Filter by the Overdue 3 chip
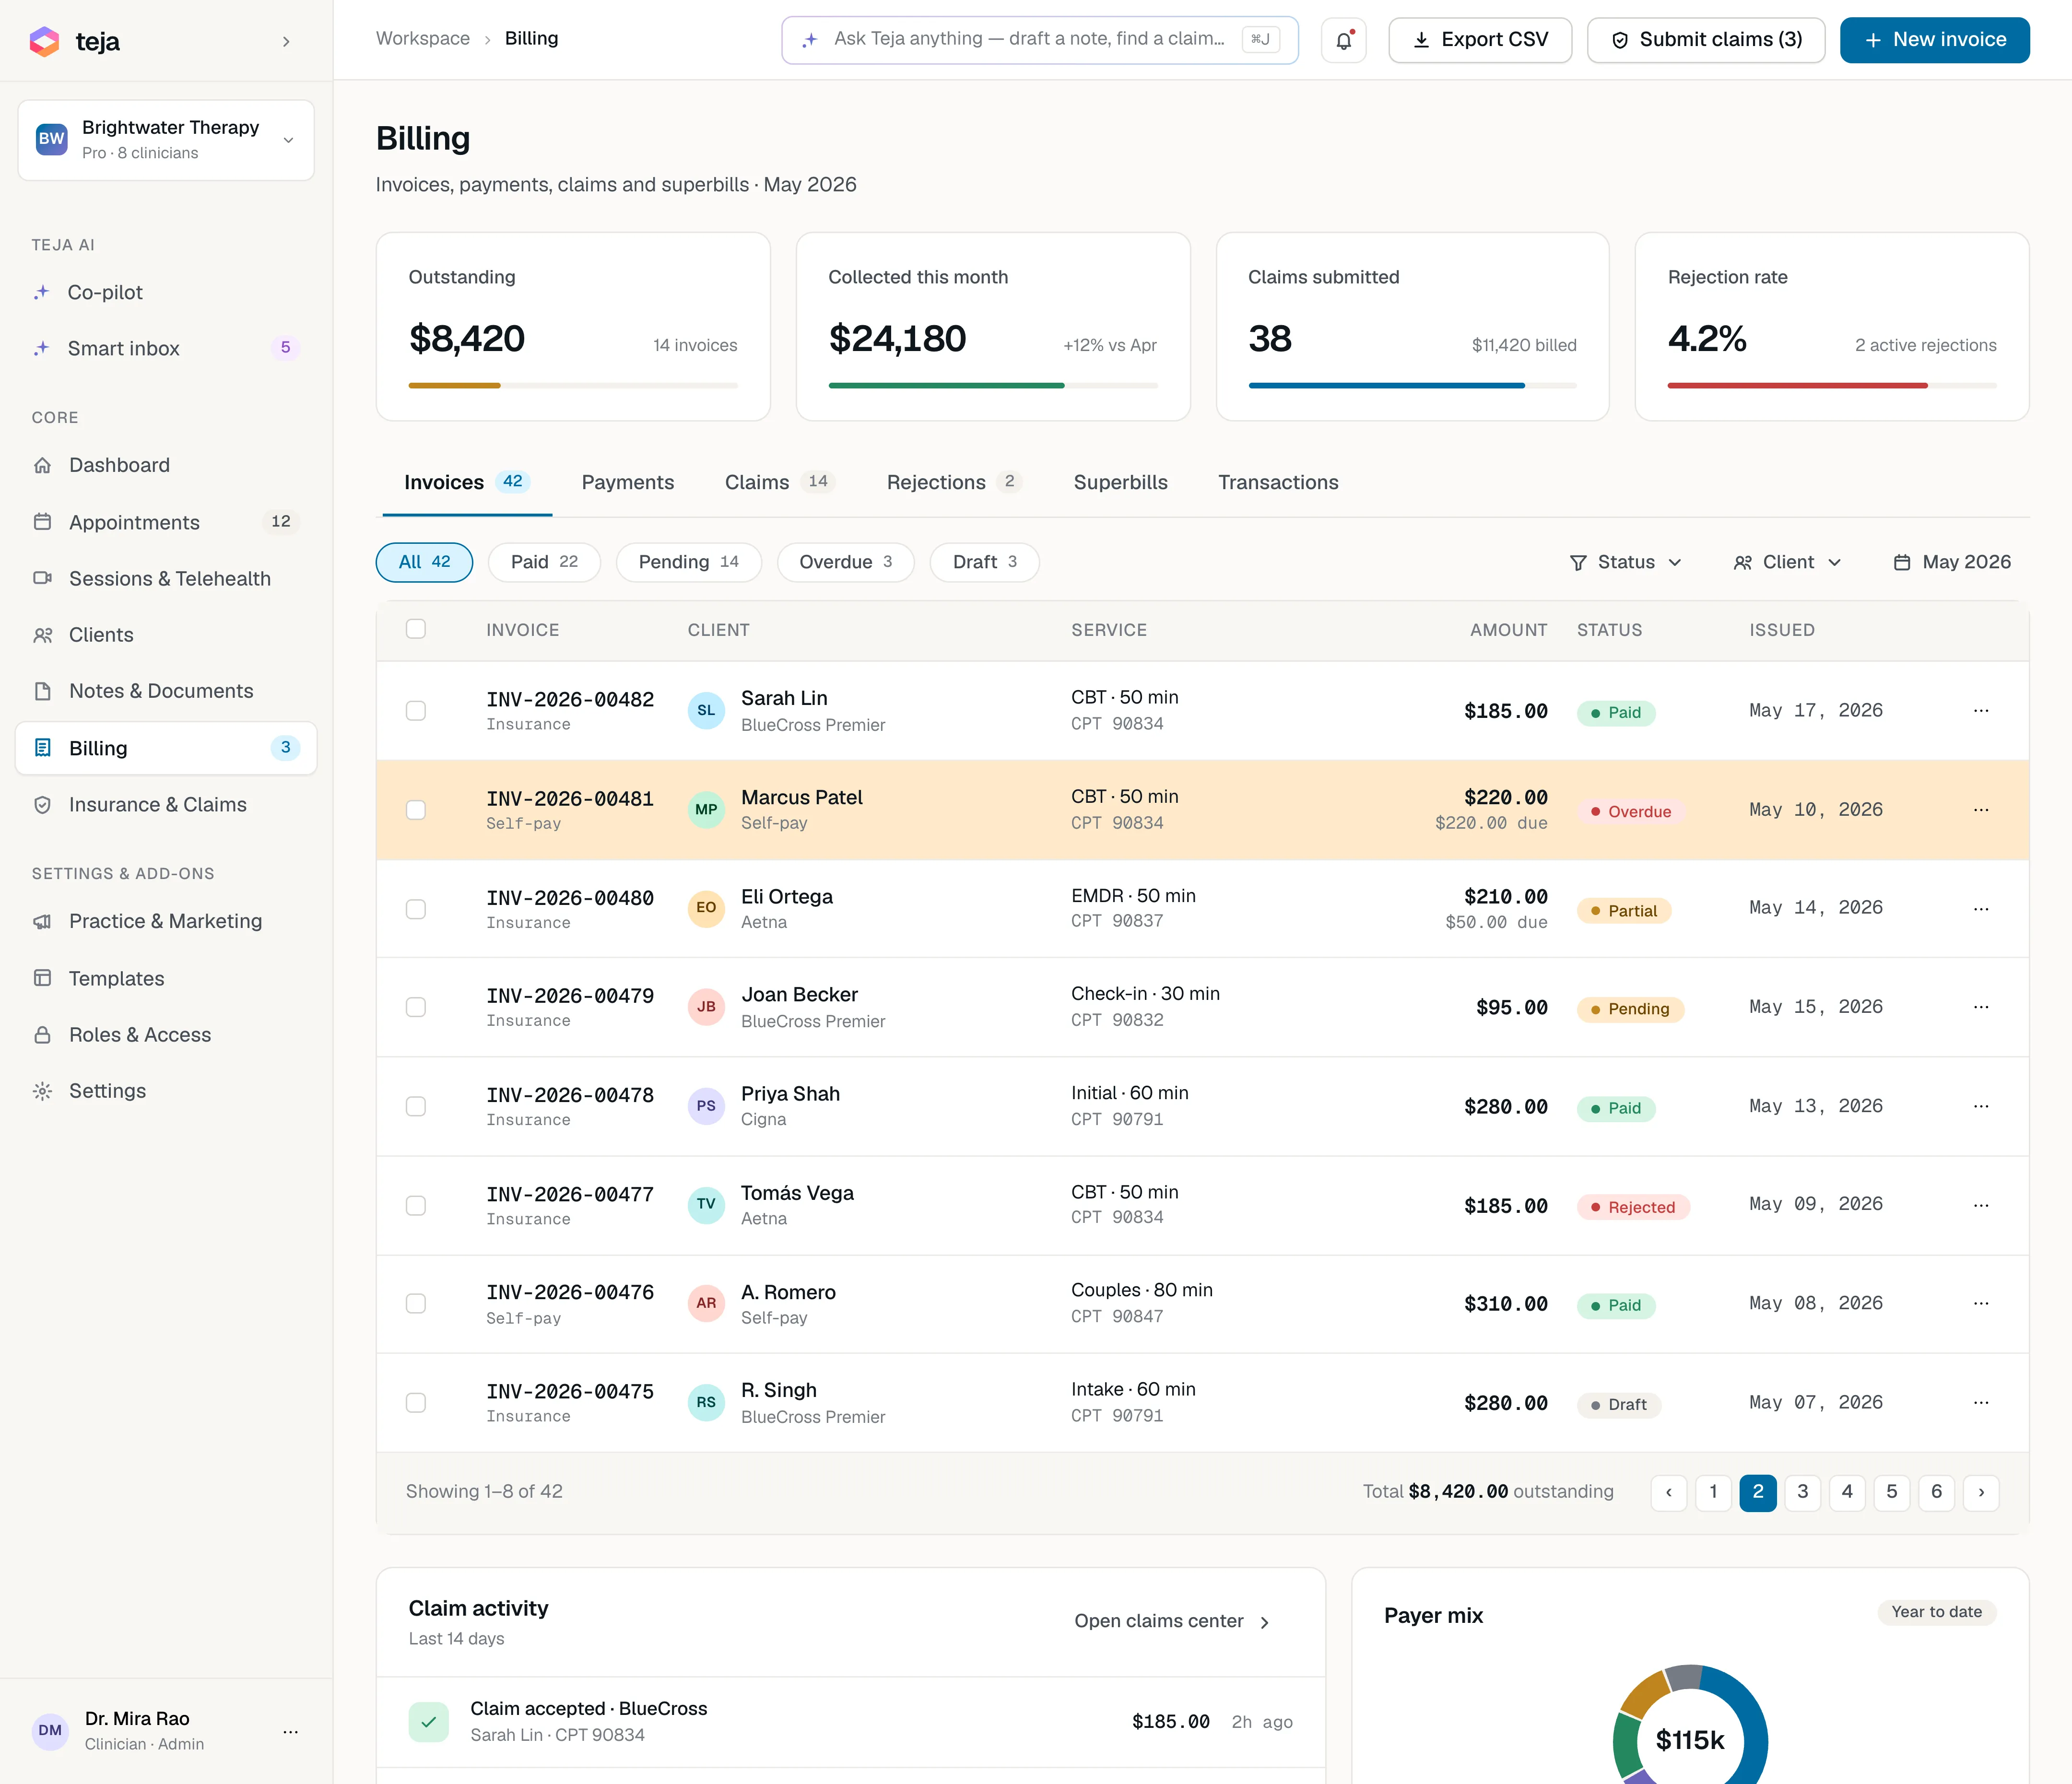Viewport: 2072px width, 1784px height. 846,562
